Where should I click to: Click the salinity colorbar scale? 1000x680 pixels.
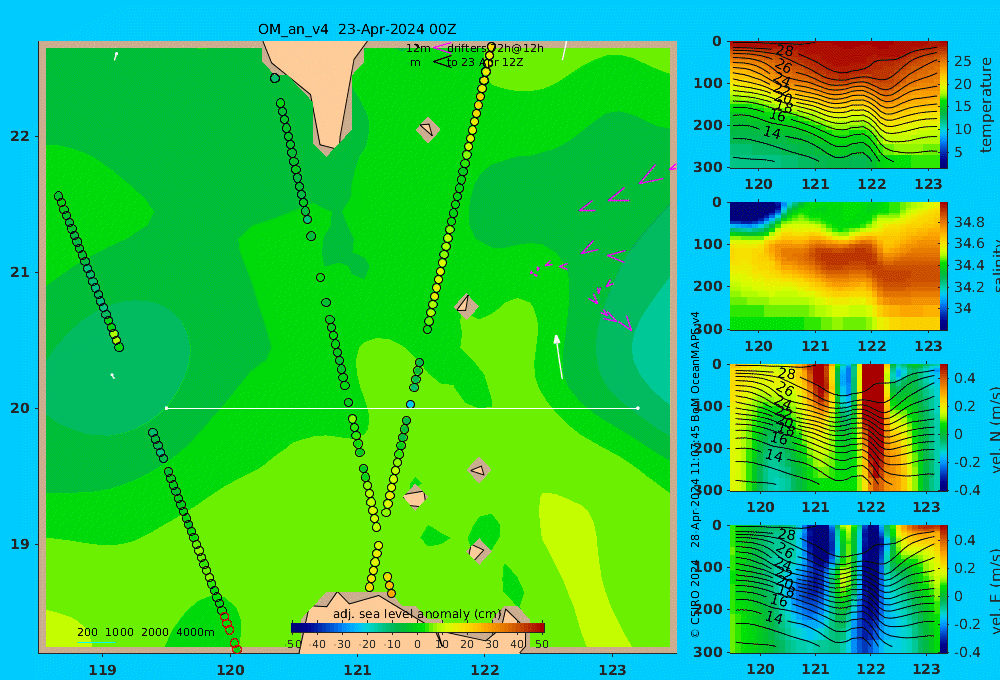coord(943,266)
